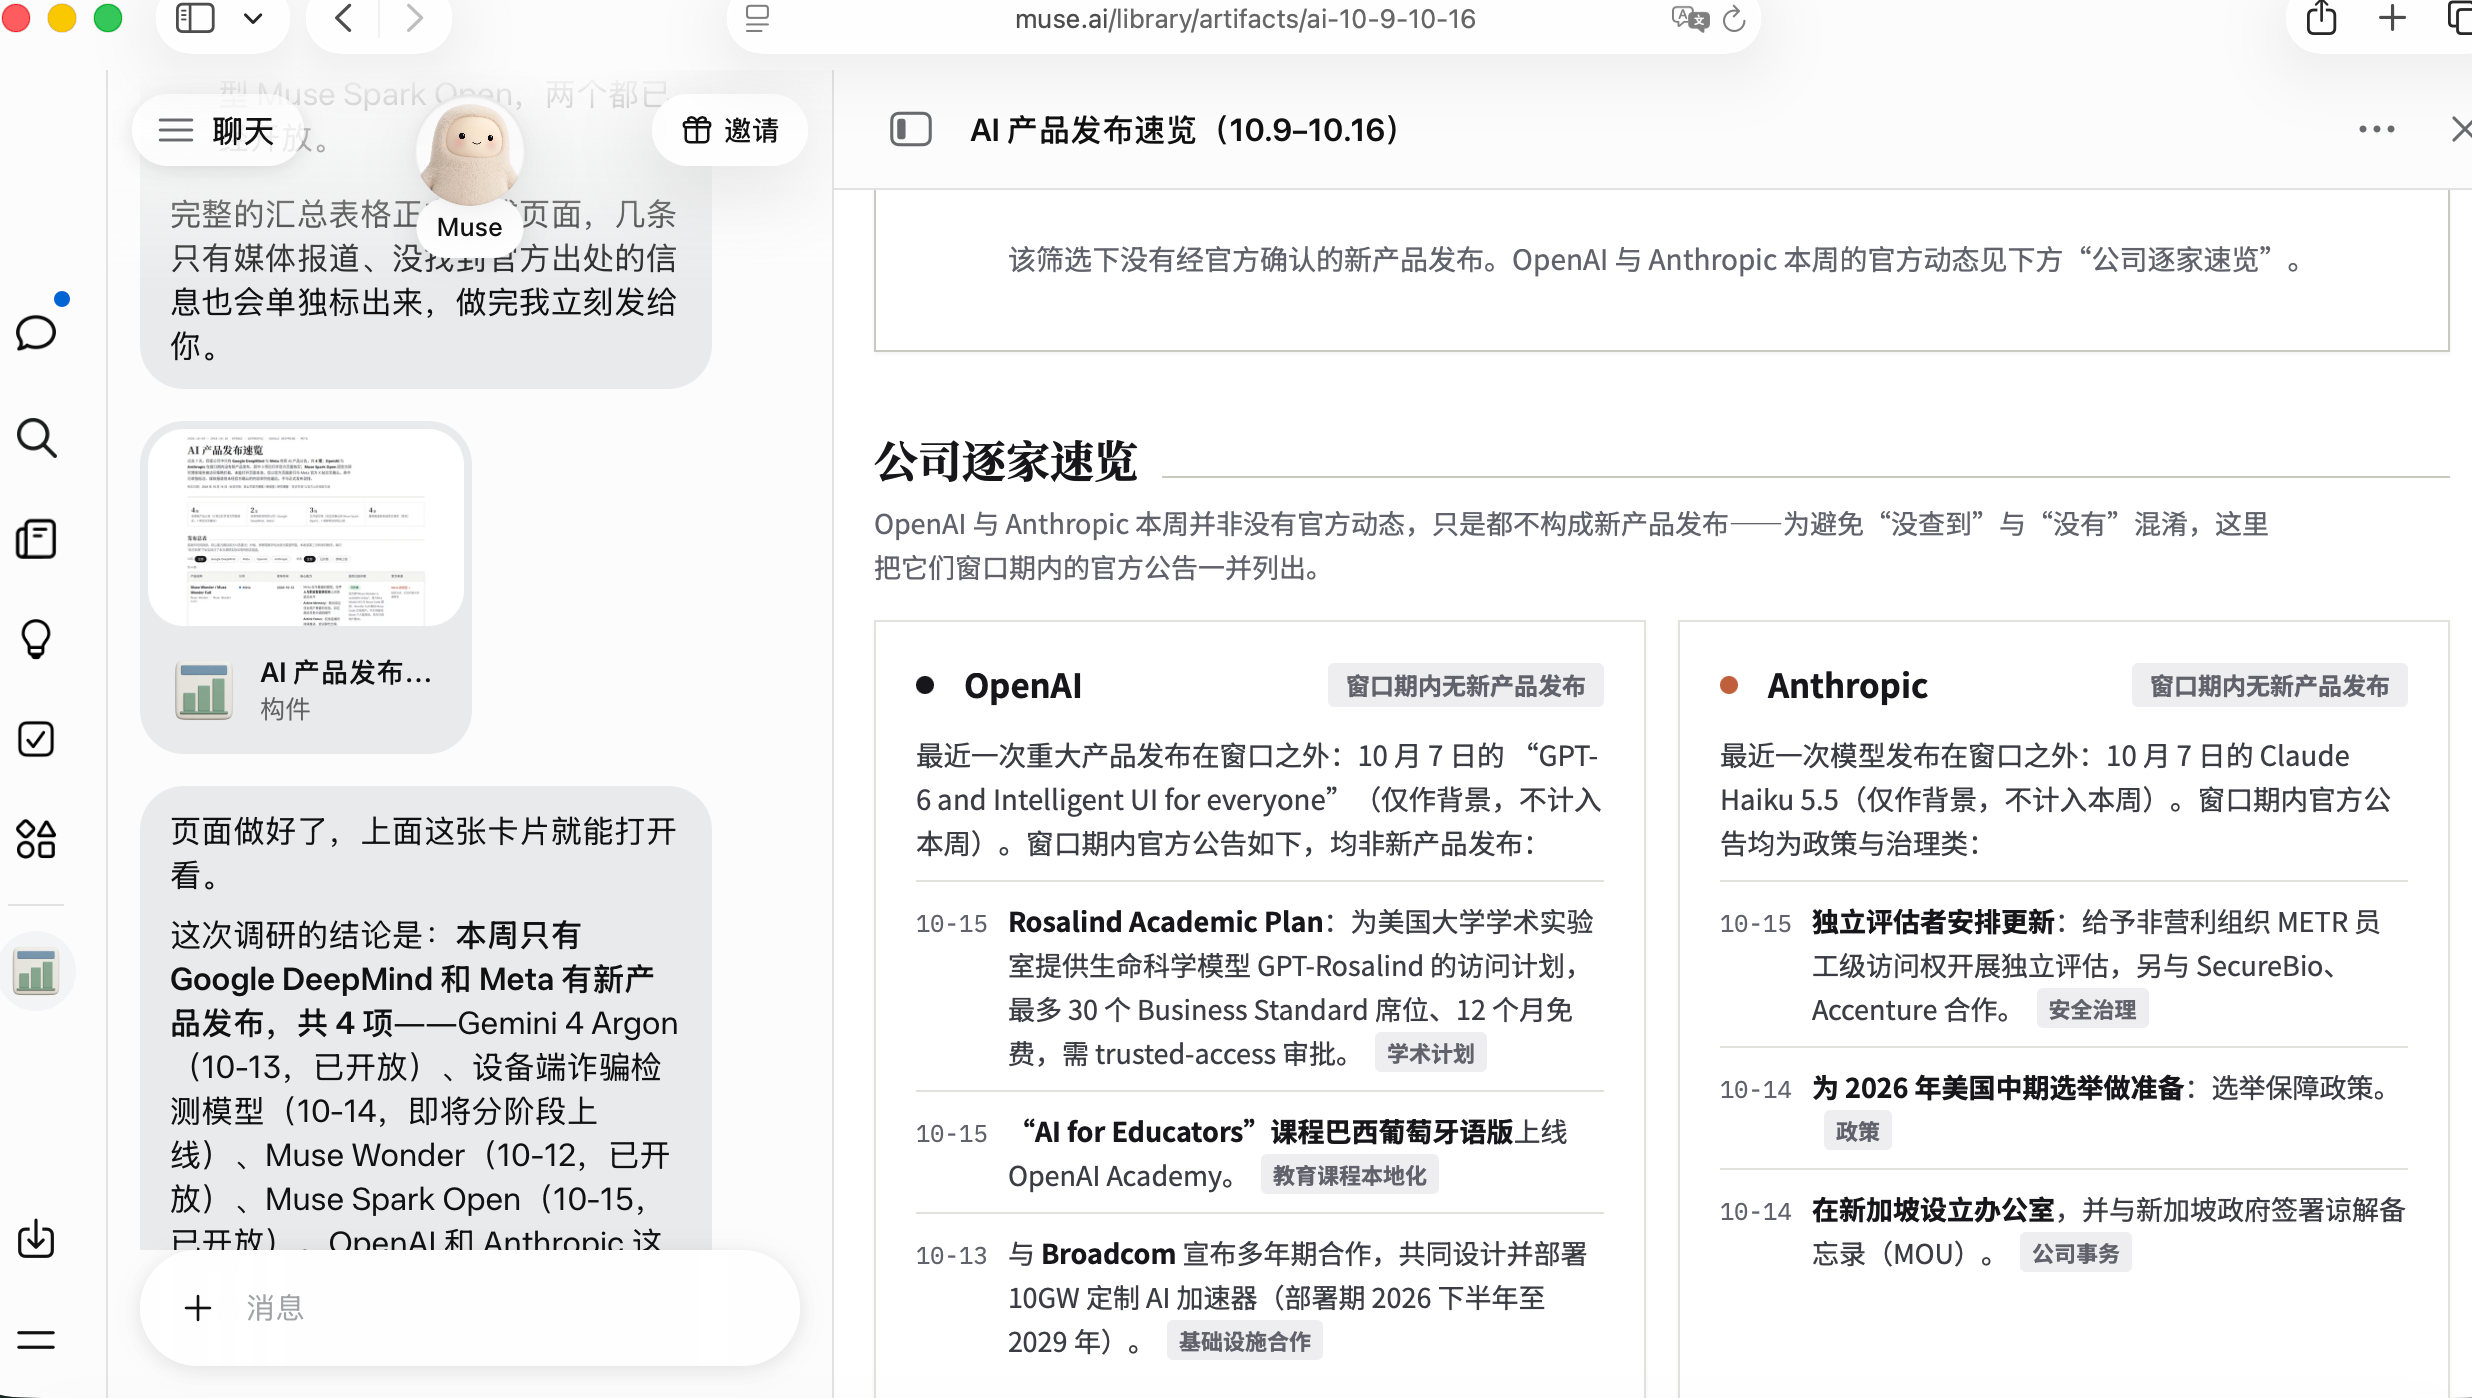The height and width of the screenshot is (1398, 2472).
Task: Click the muse.ai address bar URL
Action: coord(1245,19)
